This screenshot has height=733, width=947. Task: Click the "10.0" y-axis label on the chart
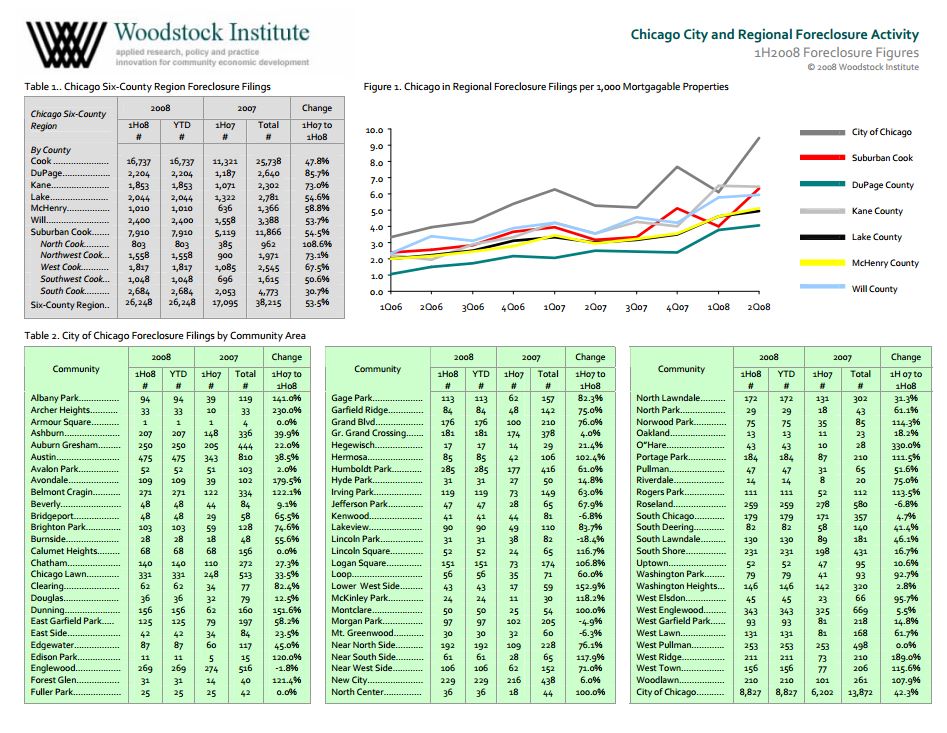click(x=374, y=130)
